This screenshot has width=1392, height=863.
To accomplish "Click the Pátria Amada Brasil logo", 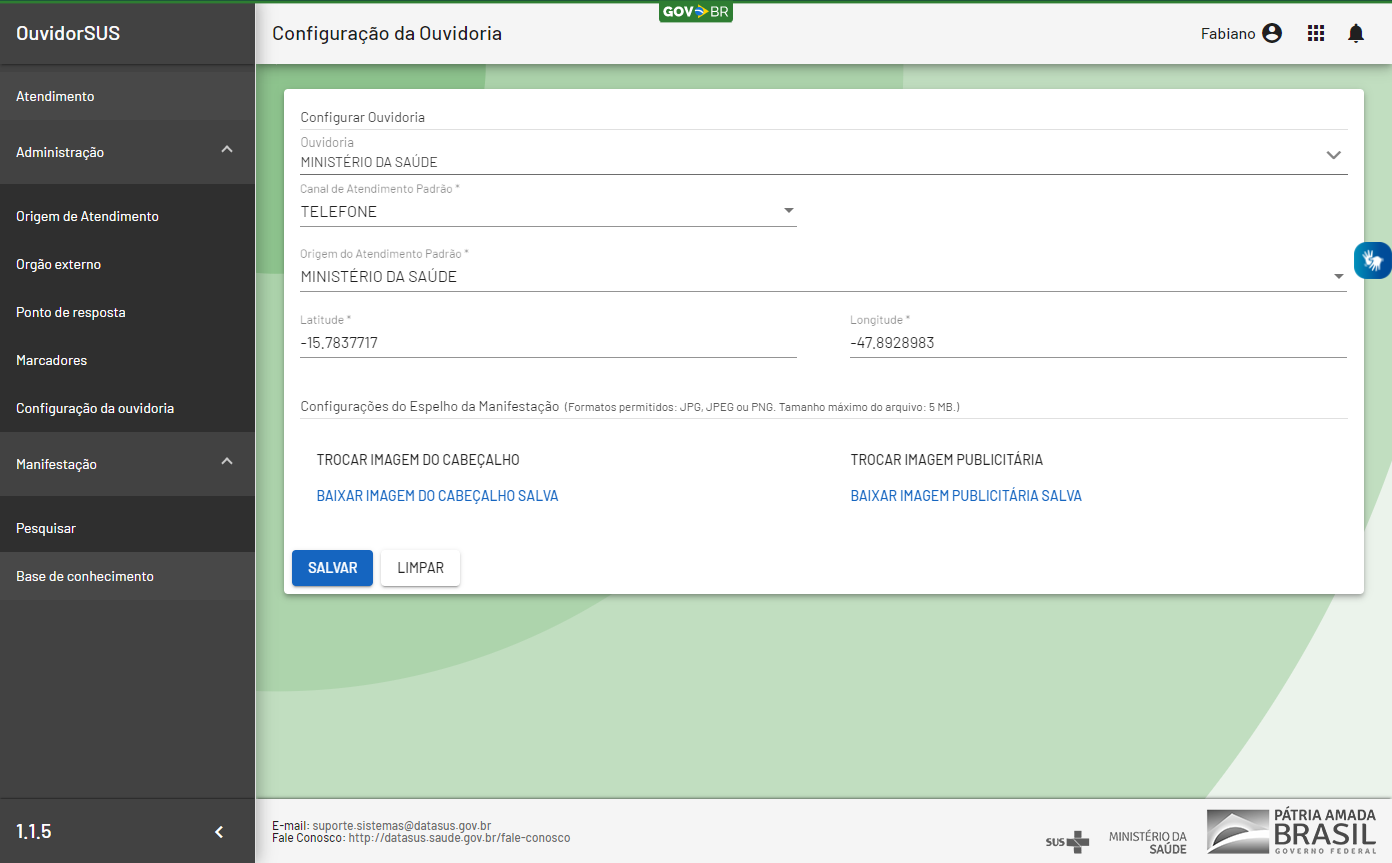I will (1291, 831).
